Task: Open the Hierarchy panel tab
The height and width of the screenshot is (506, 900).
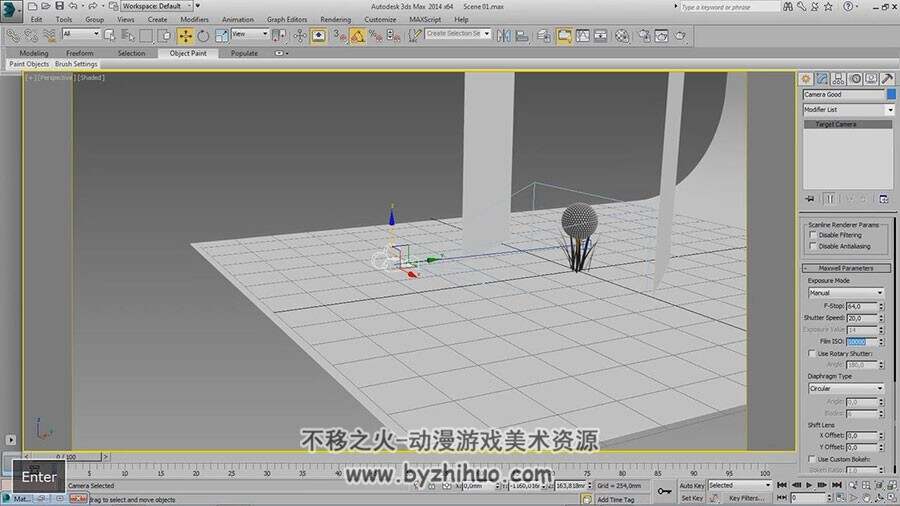Action: tap(838, 79)
